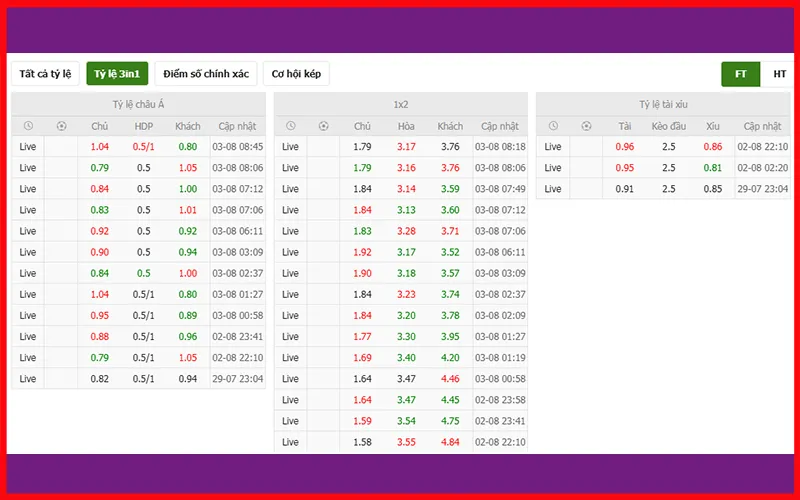This screenshot has height=500, width=800.
Task: Click the clock icon in the Tỷ lệ châu Á table
Action: point(28,126)
